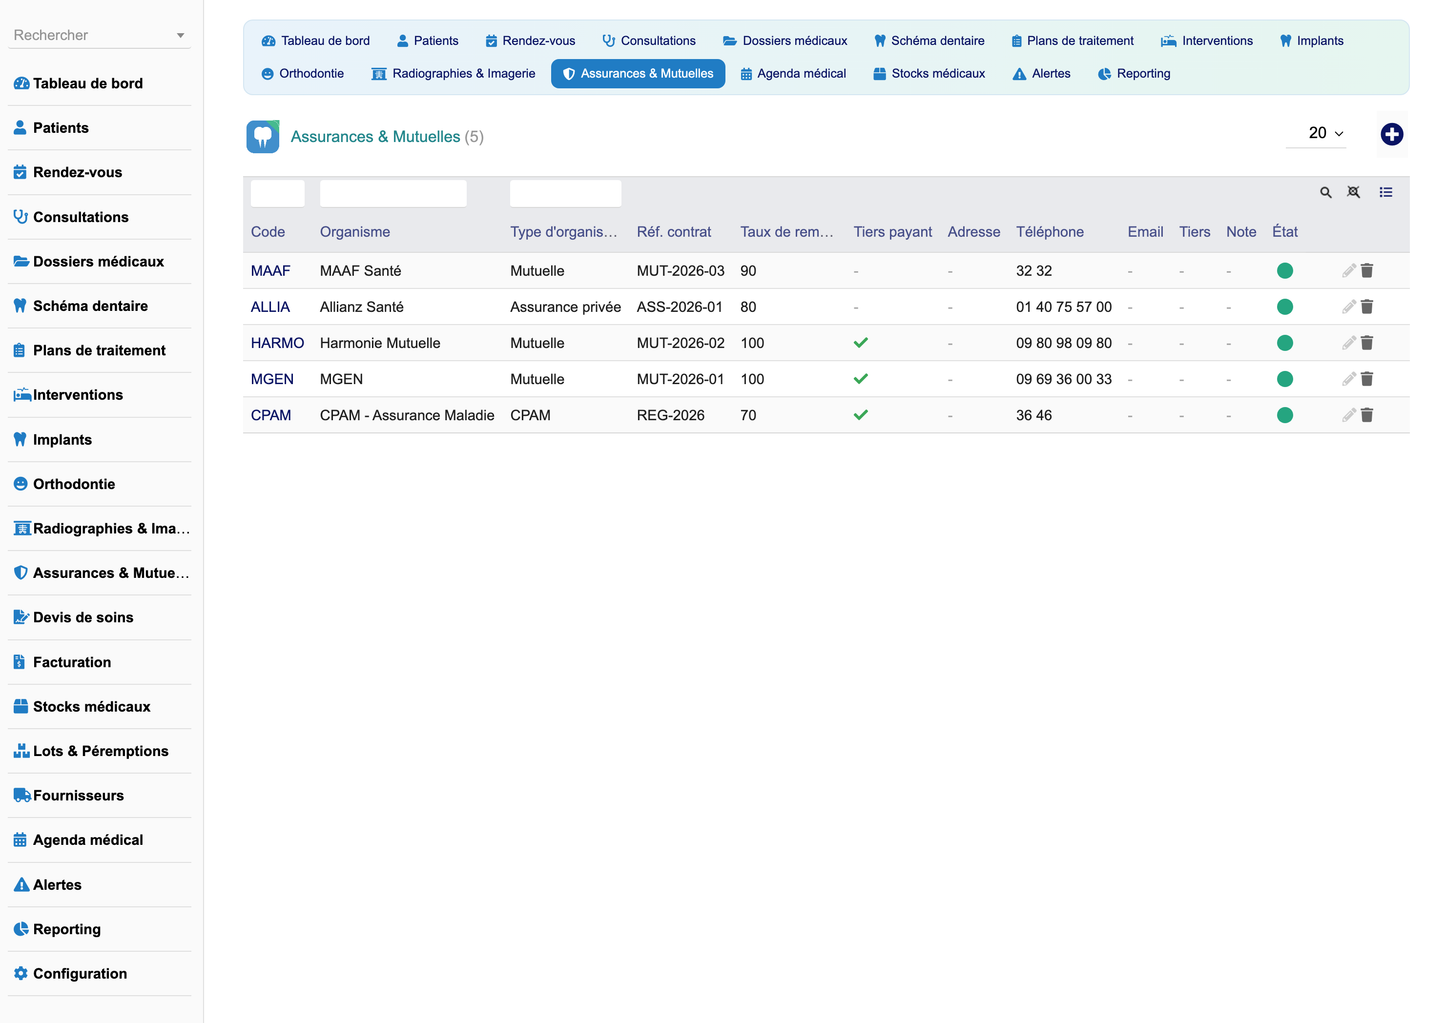The width and height of the screenshot is (1445, 1023).
Task: Switch to the Rendez-vous top tab
Action: click(530, 41)
